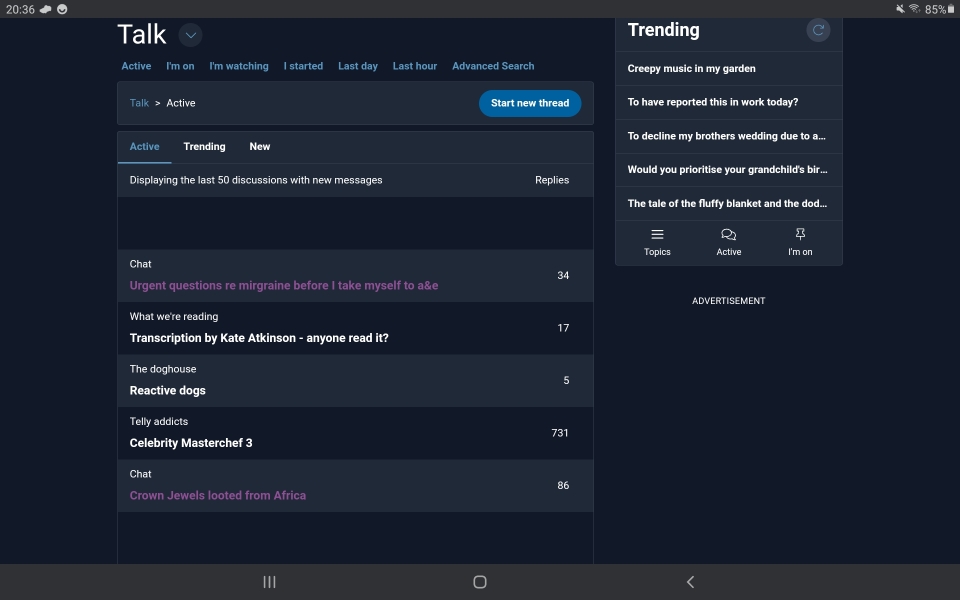Open the New tab
Image resolution: width=960 pixels, height=600 pixels.
click(259, 146)
